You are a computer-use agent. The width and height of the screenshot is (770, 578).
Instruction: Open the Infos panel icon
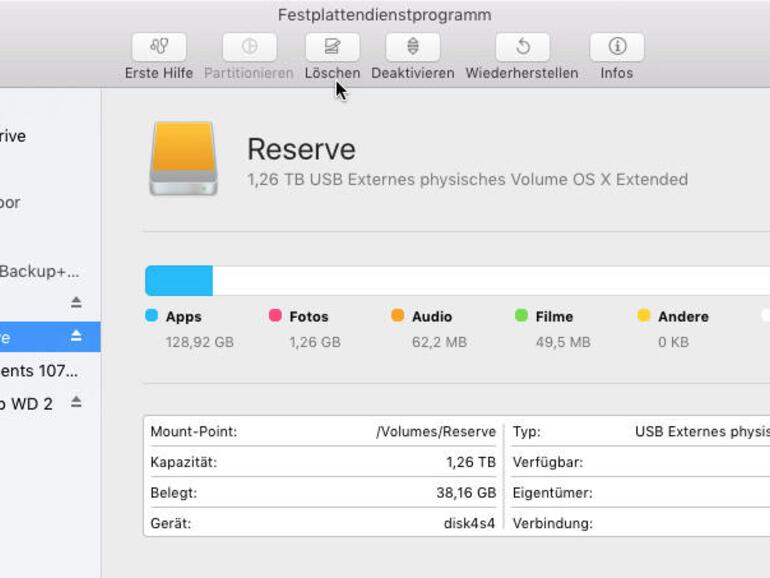coord(616,47)
